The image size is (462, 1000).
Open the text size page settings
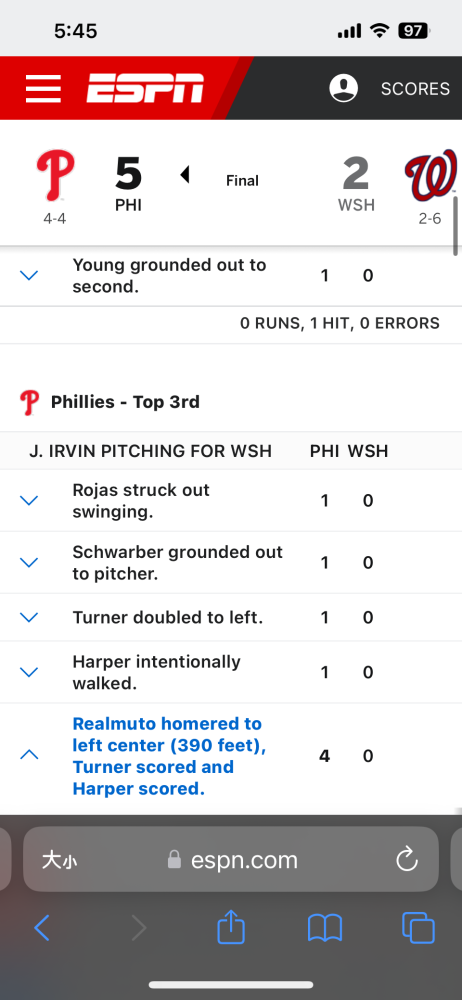point(60,860)
